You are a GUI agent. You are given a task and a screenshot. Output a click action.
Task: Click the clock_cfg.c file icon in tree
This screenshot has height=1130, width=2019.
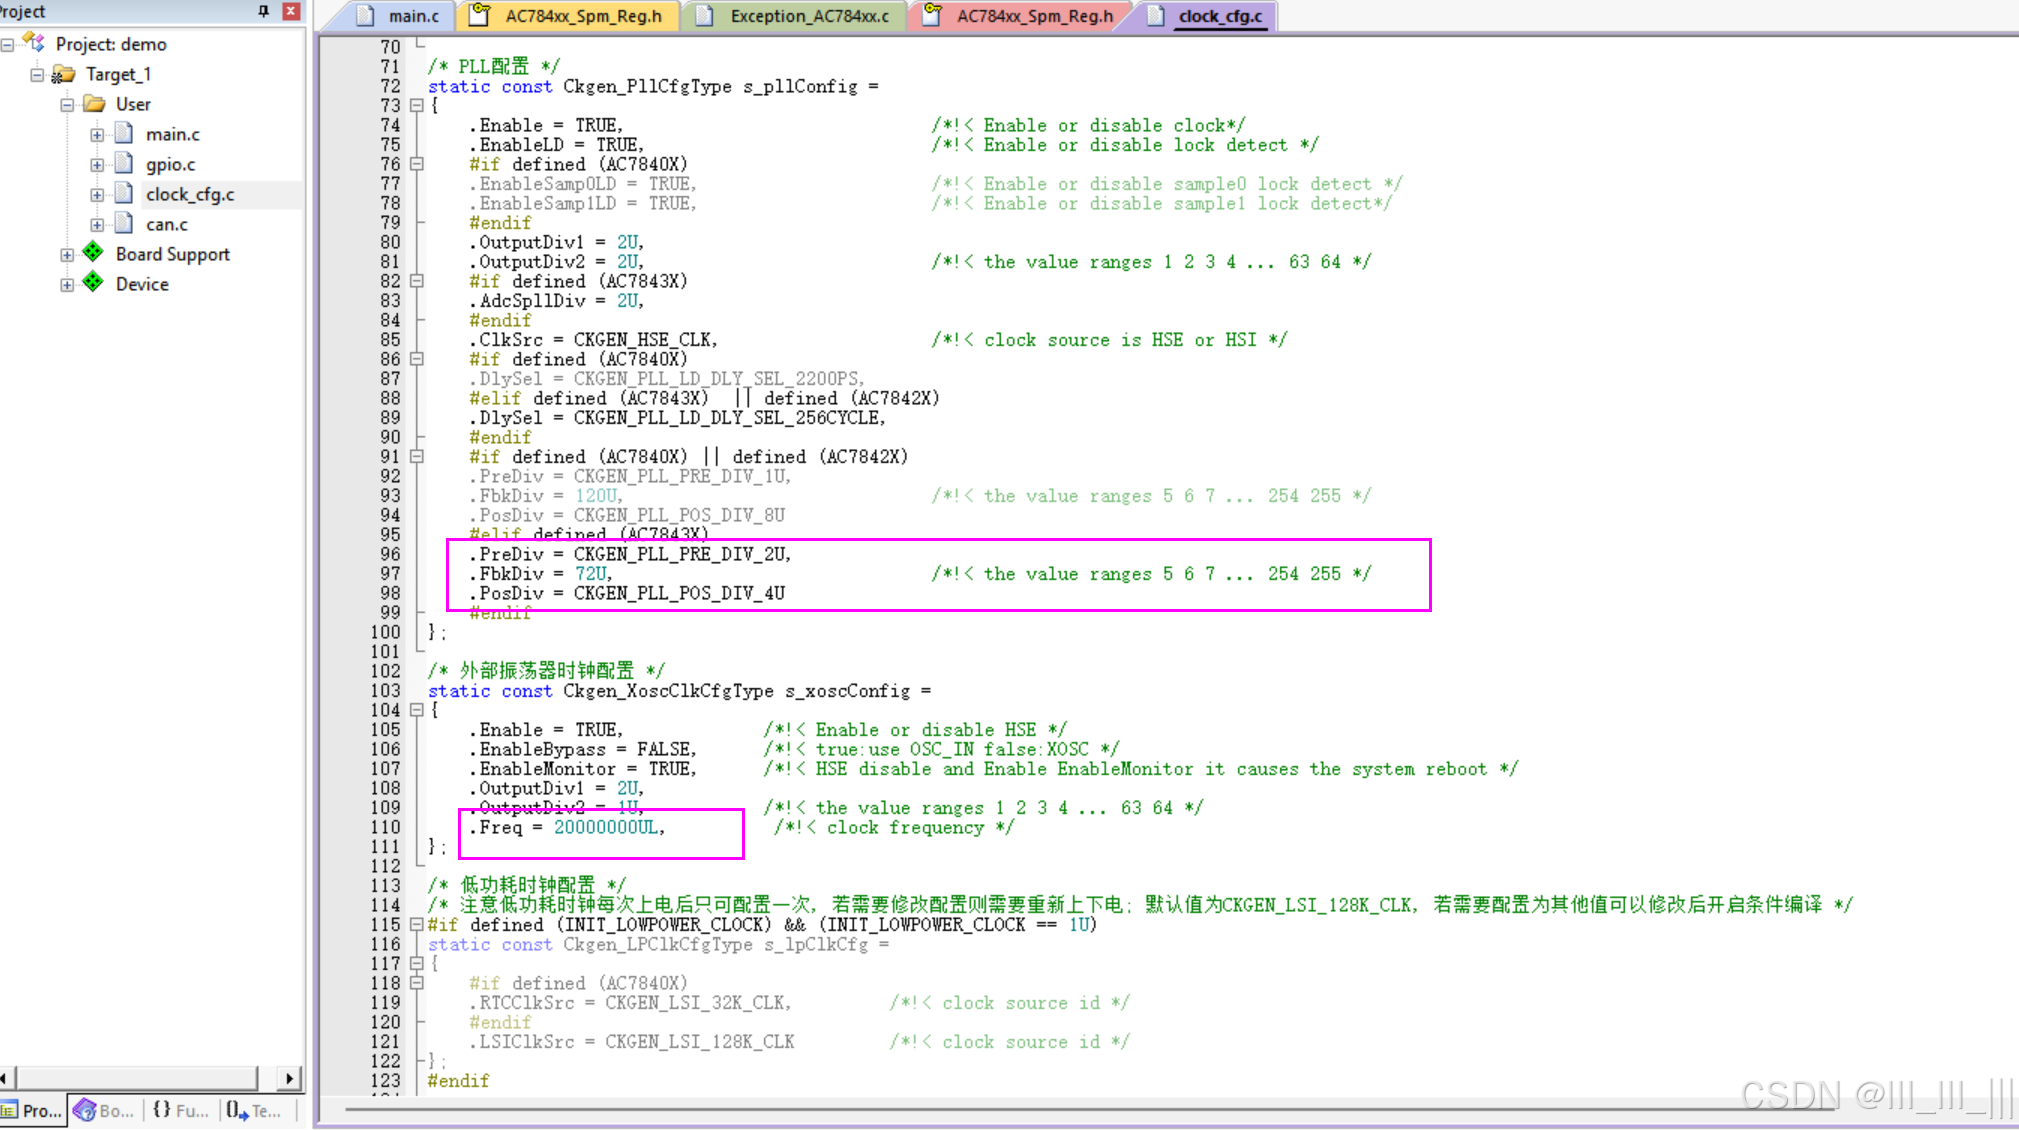pos(124,193)
